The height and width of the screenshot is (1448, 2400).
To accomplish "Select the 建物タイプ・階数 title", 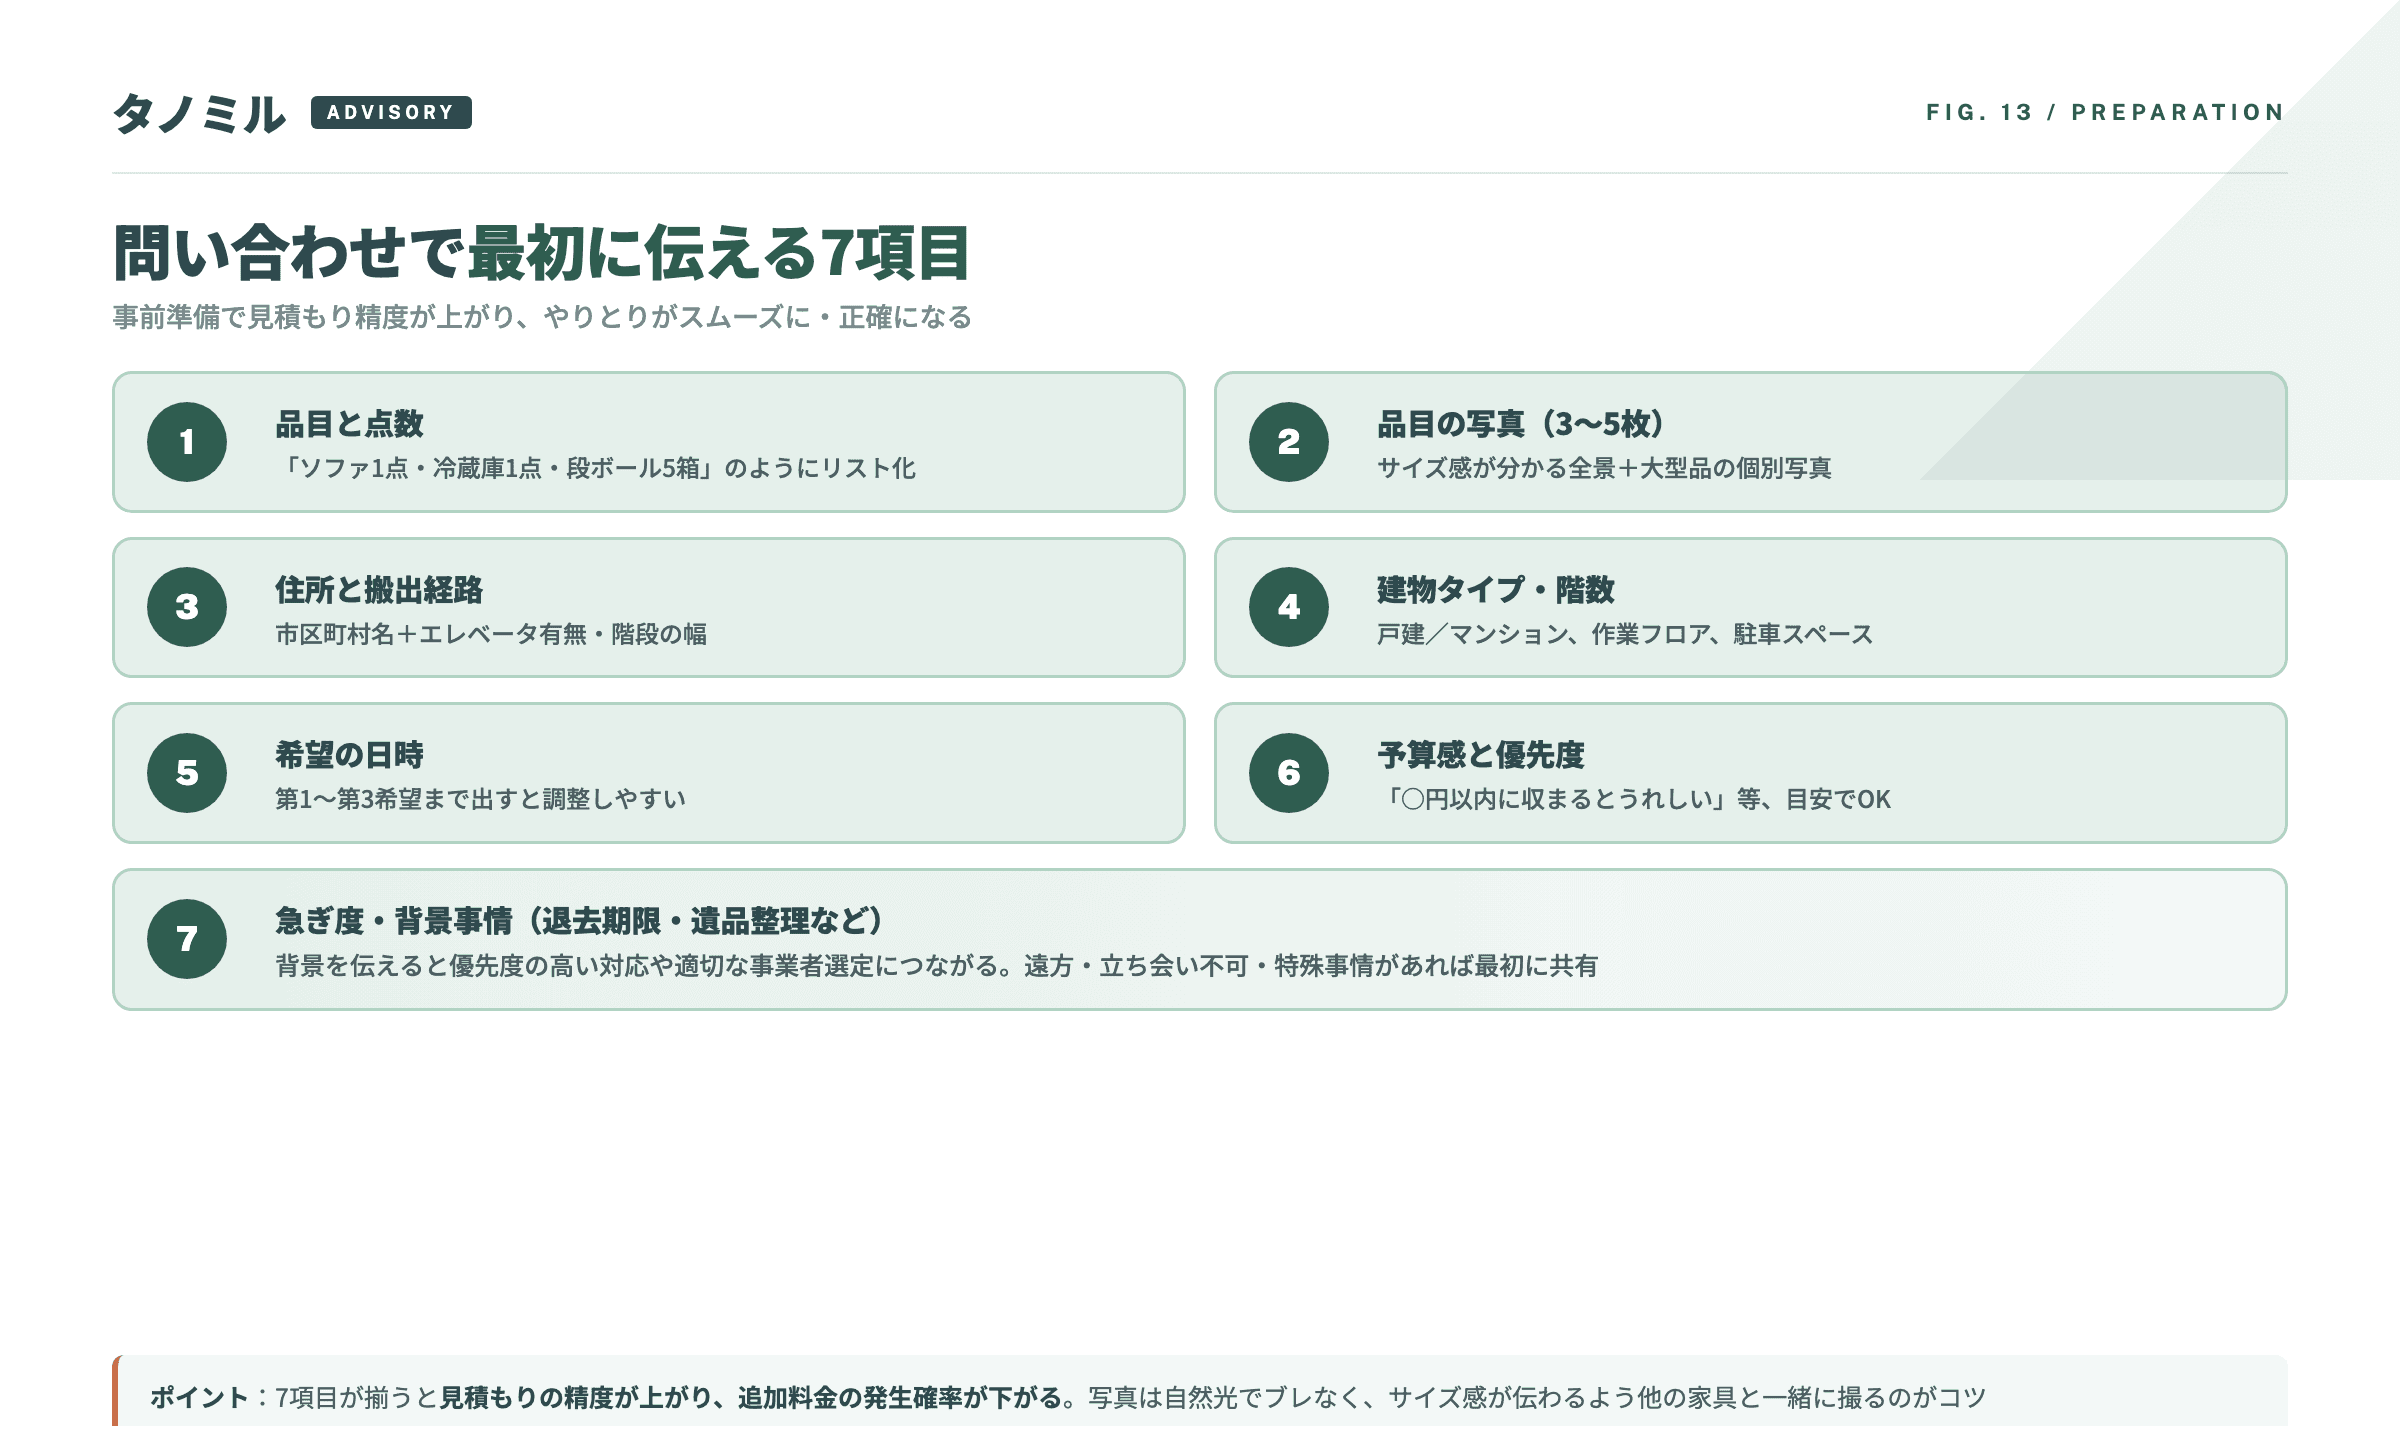I will coord(1496,590).
